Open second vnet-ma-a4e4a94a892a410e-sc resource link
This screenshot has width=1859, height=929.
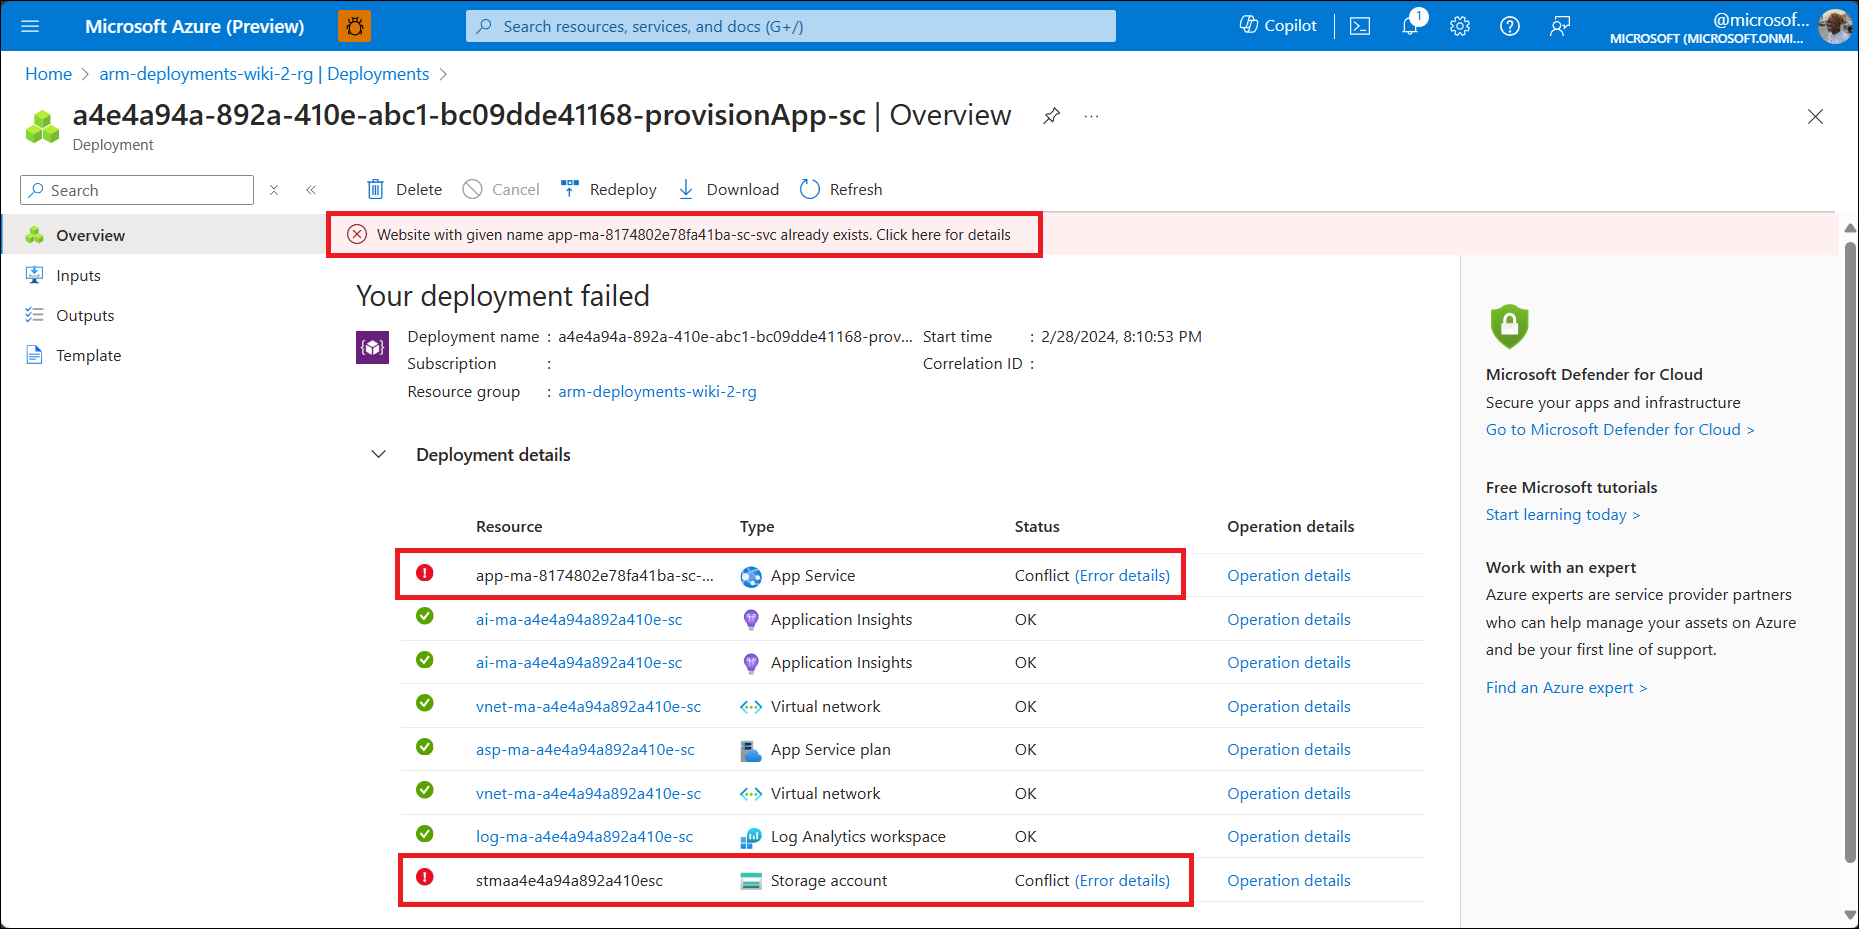coord(588,794)
